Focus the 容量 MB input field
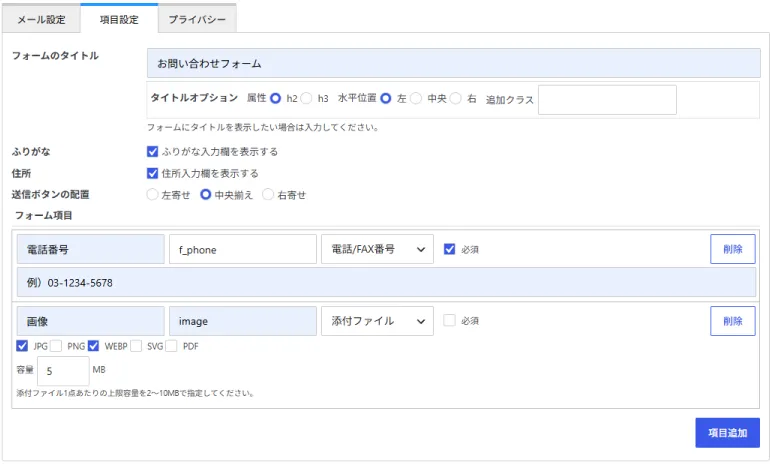 point(63,371)
